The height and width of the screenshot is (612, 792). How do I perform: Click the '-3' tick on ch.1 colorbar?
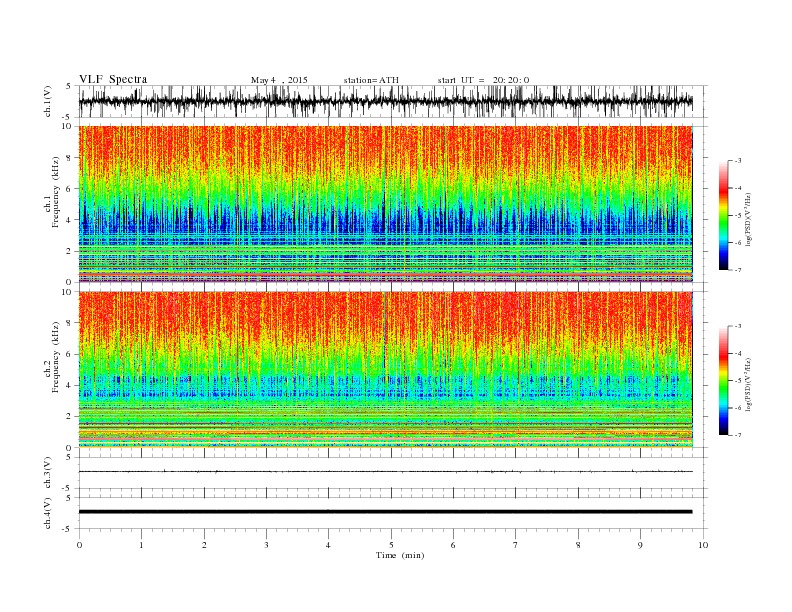point(738,161)
